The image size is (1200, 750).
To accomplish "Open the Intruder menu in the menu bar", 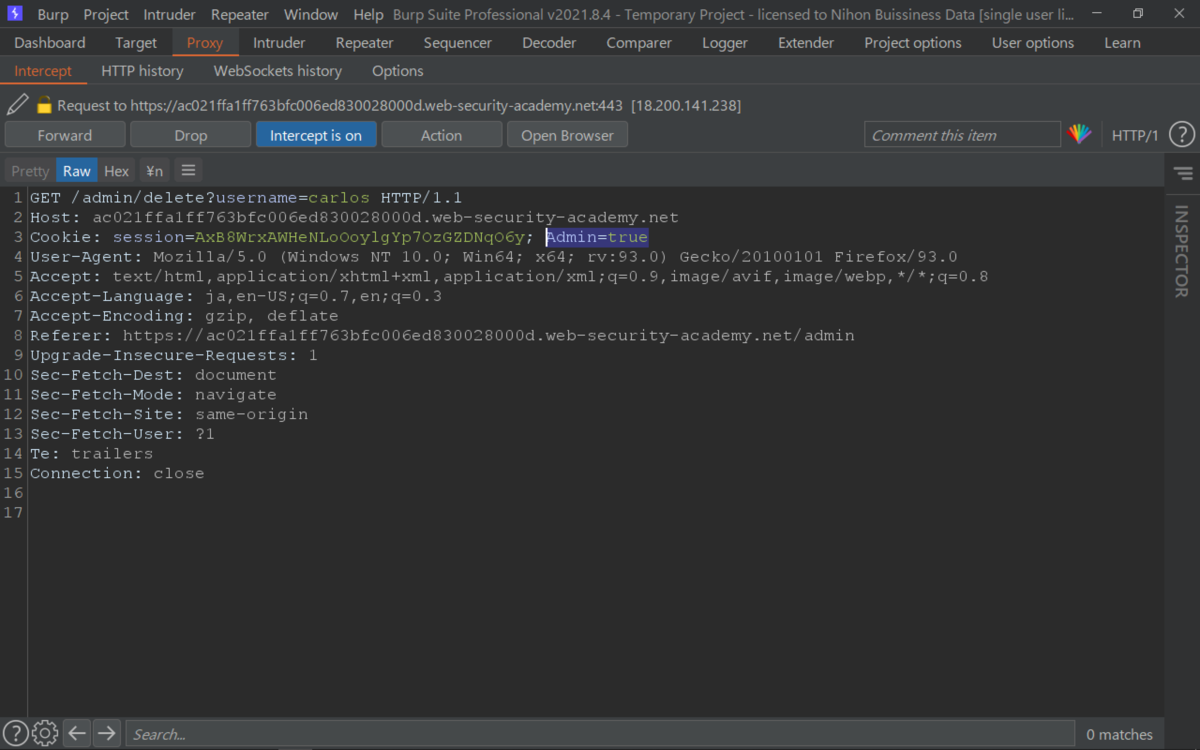I will (170, 15).
